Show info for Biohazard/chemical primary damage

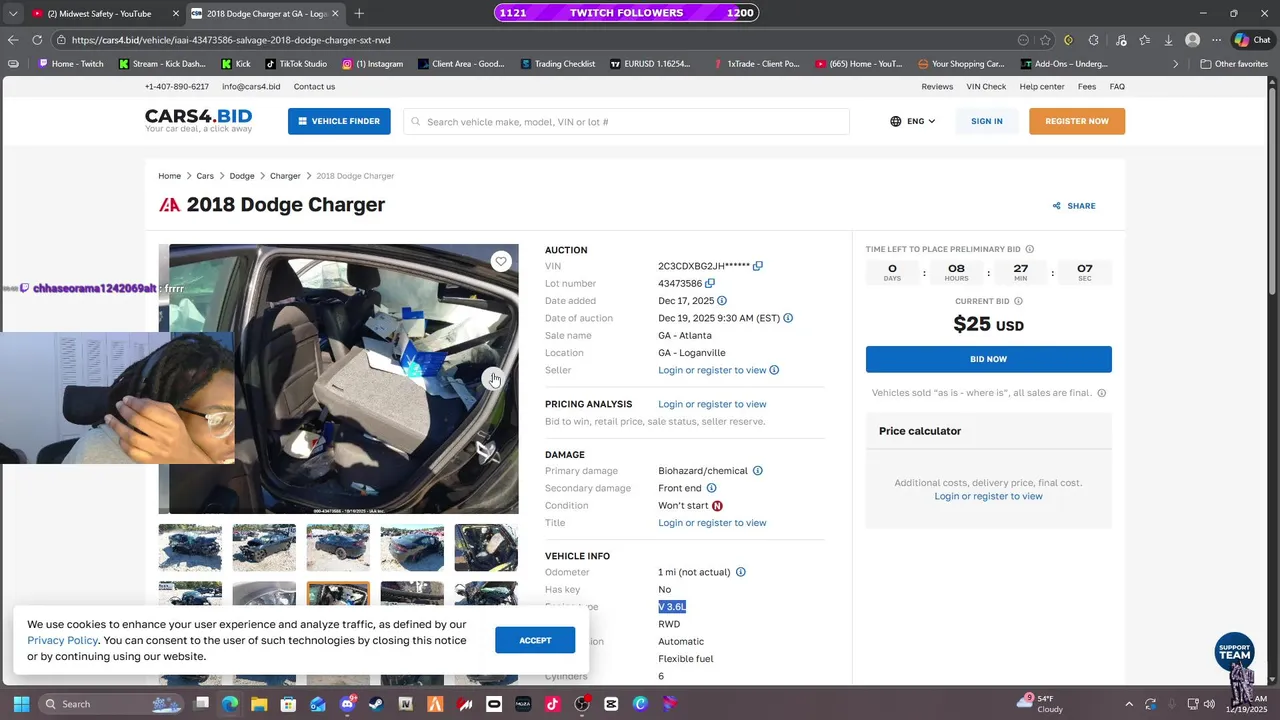pyautogui.click(x=757, y=471)
